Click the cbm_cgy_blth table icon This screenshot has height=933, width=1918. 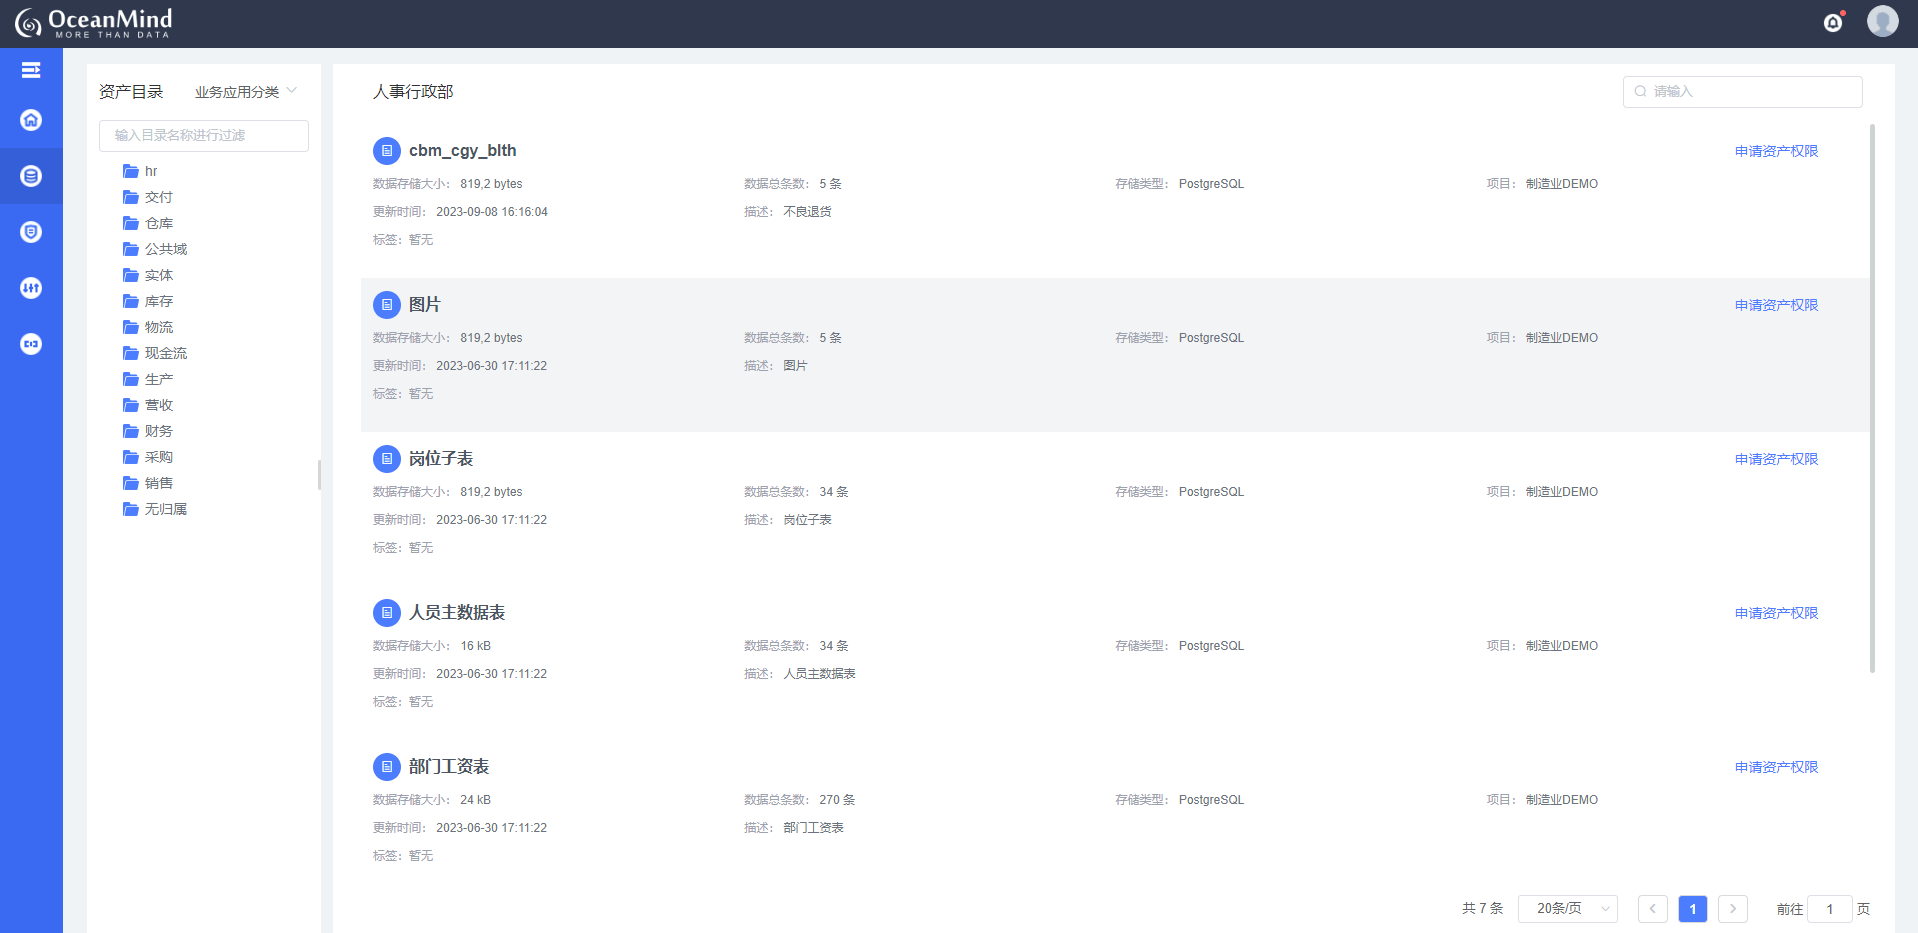pos(387,151)
